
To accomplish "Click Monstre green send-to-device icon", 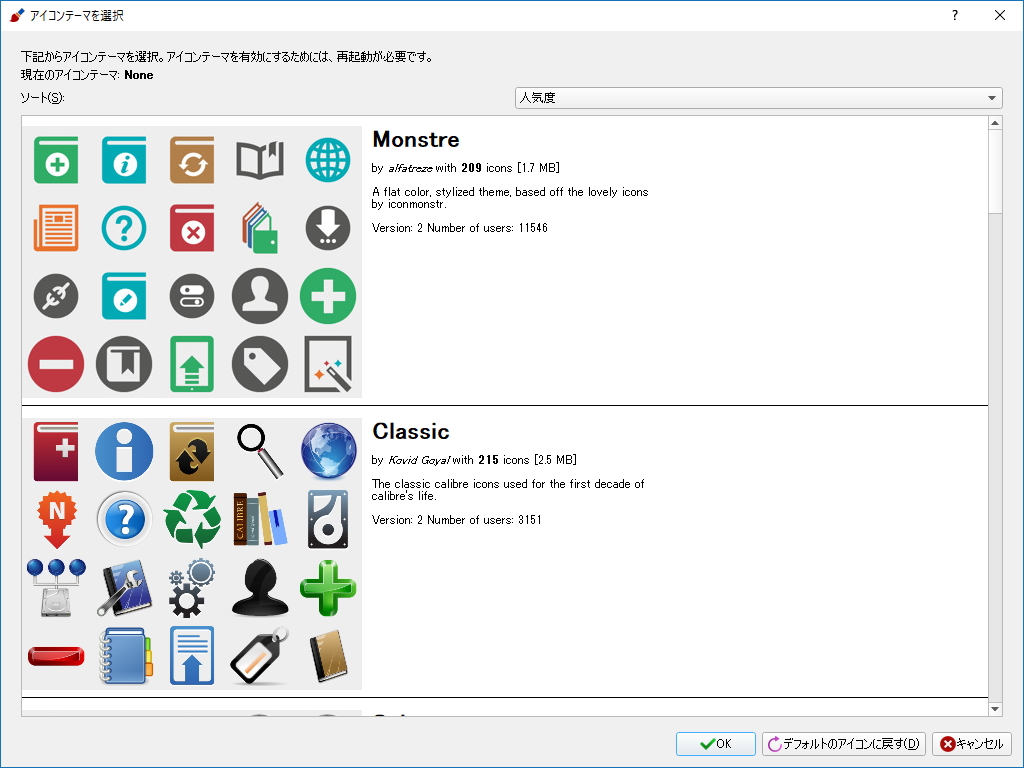I will [x=192, y=364].
